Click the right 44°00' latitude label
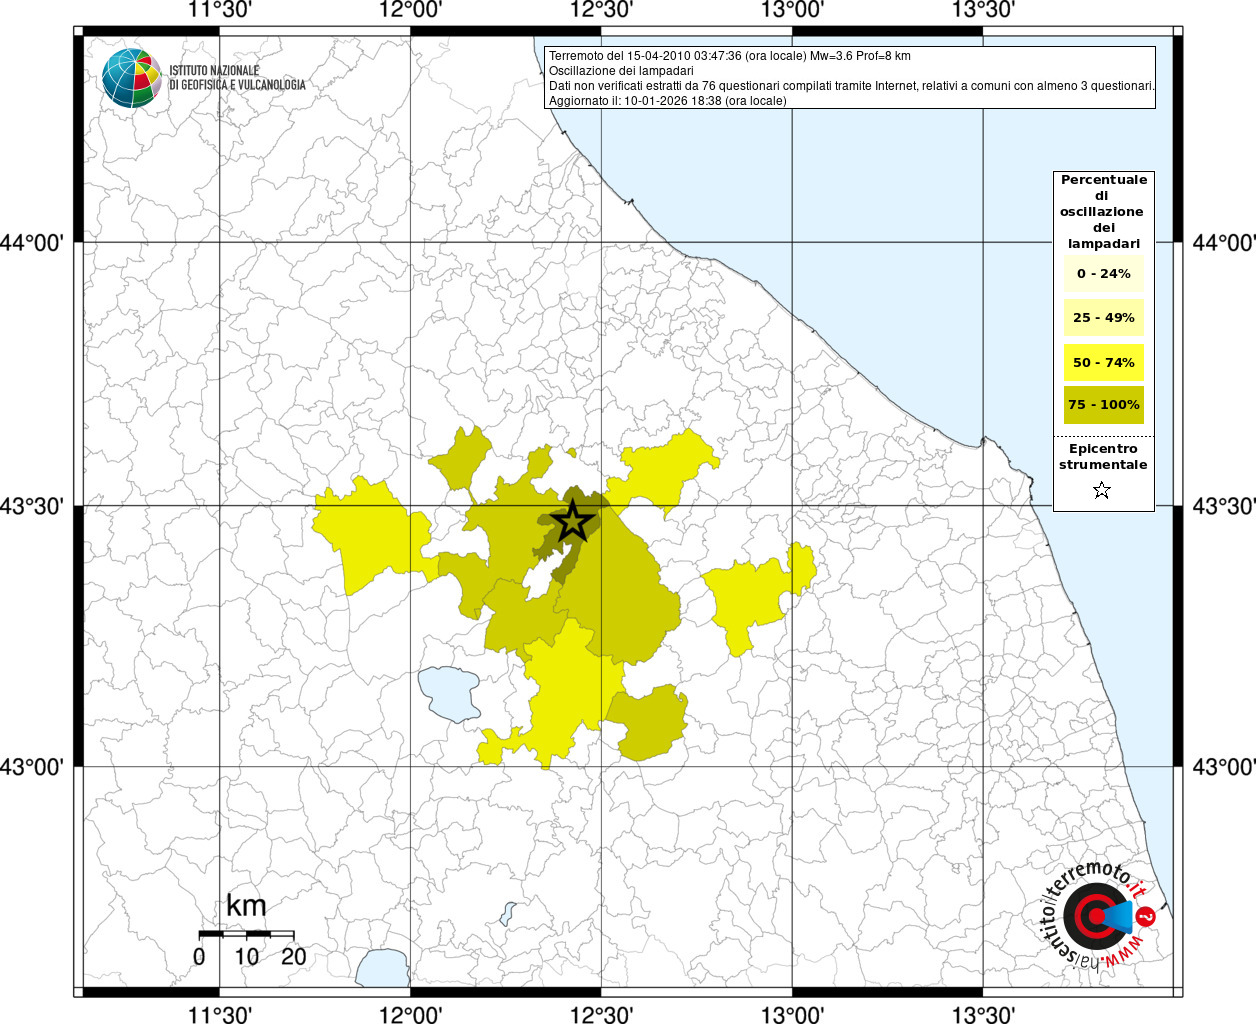This screenshot has height=1024, width=1256. coord(1224,243)
